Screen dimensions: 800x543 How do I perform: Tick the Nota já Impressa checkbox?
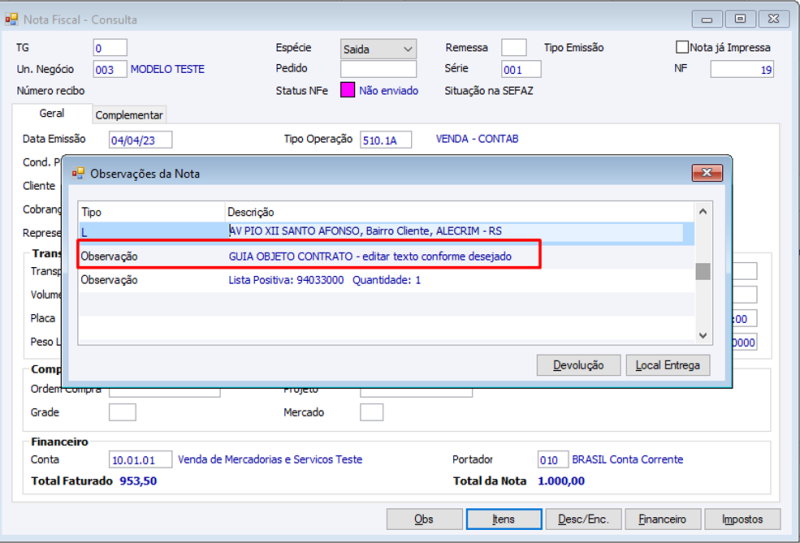click(x=682, y=47)
